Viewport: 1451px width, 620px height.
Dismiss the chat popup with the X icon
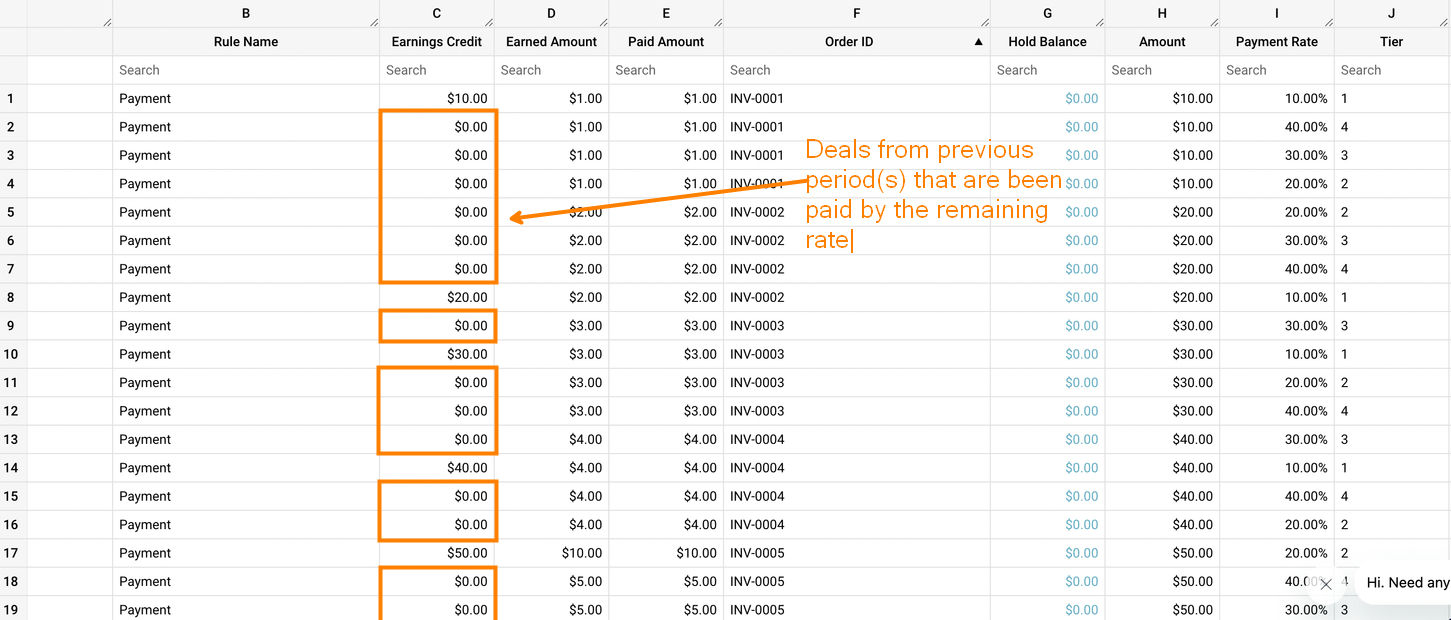tap(1326, 584)
